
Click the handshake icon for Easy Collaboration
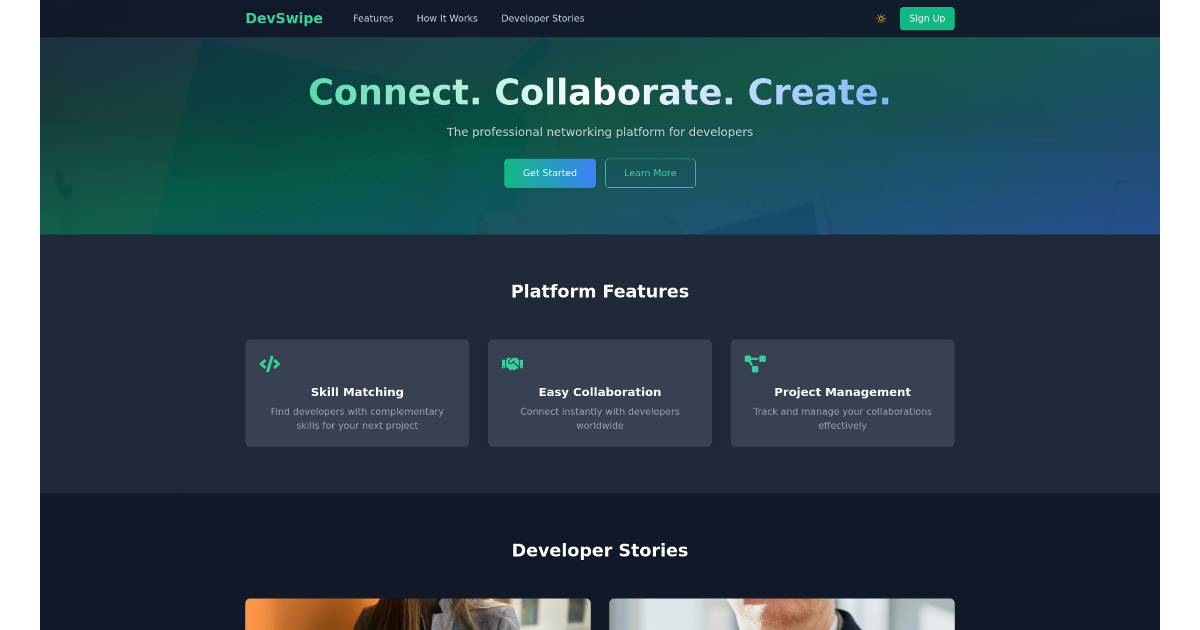pyautogui.click(x=512, y=364)
